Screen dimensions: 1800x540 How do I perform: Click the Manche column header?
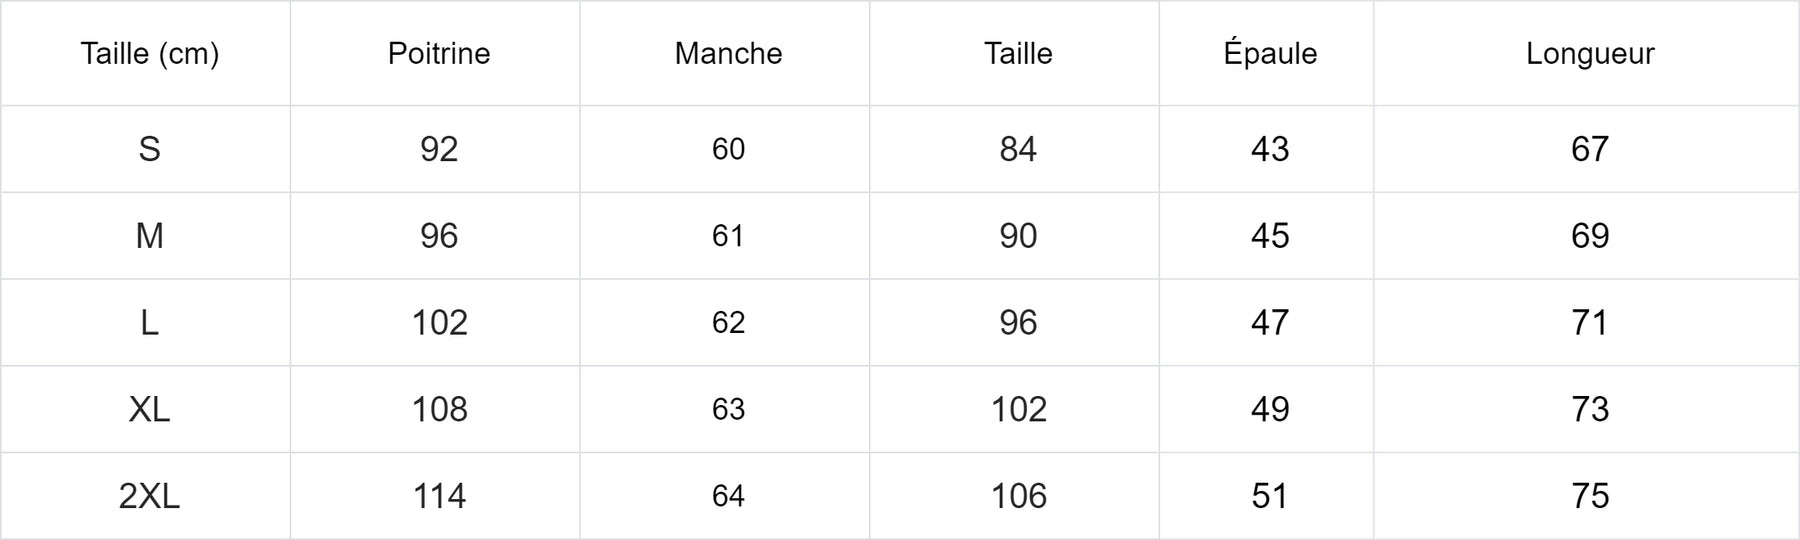pos(728,53)
